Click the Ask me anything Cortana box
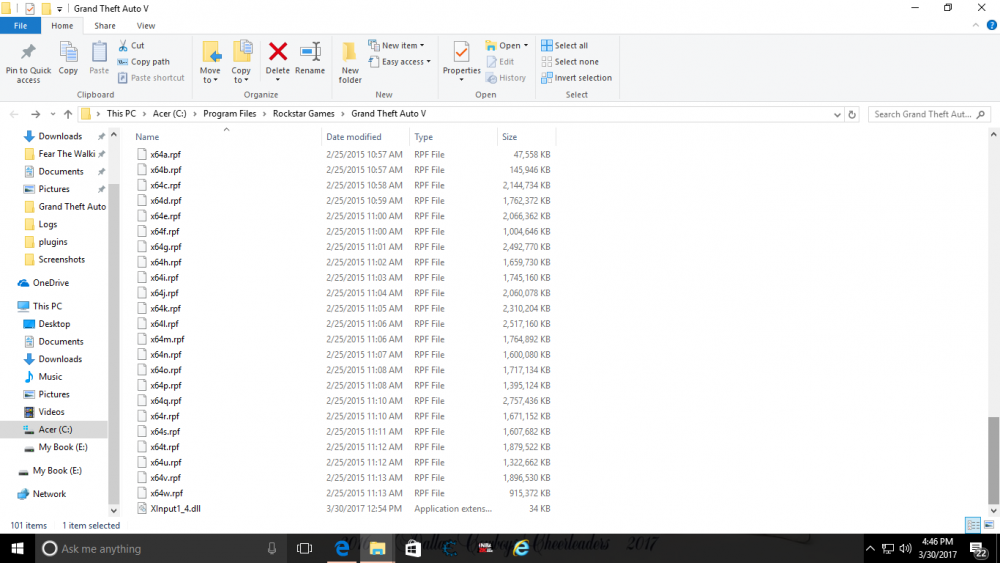Viewport: 1000px width, 563px height. tap(159, 548)
